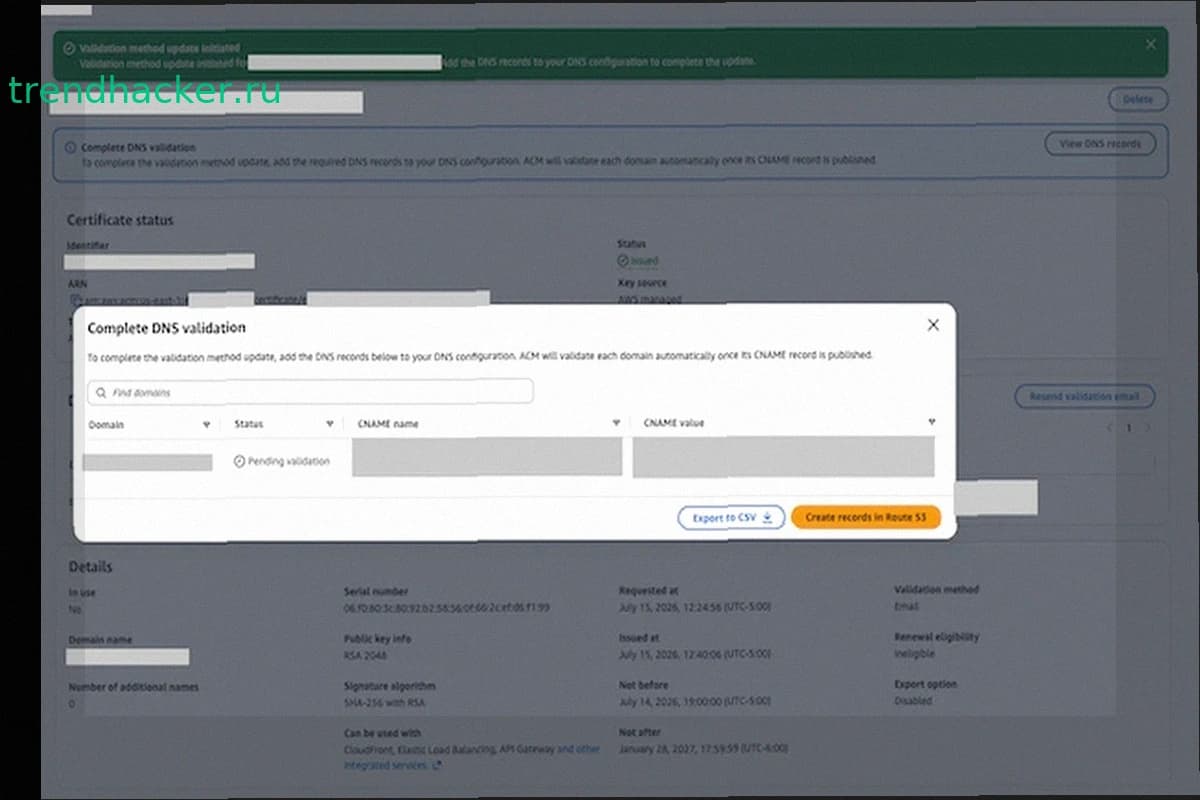Select the Pending validation status text

(x=289, y=461)
